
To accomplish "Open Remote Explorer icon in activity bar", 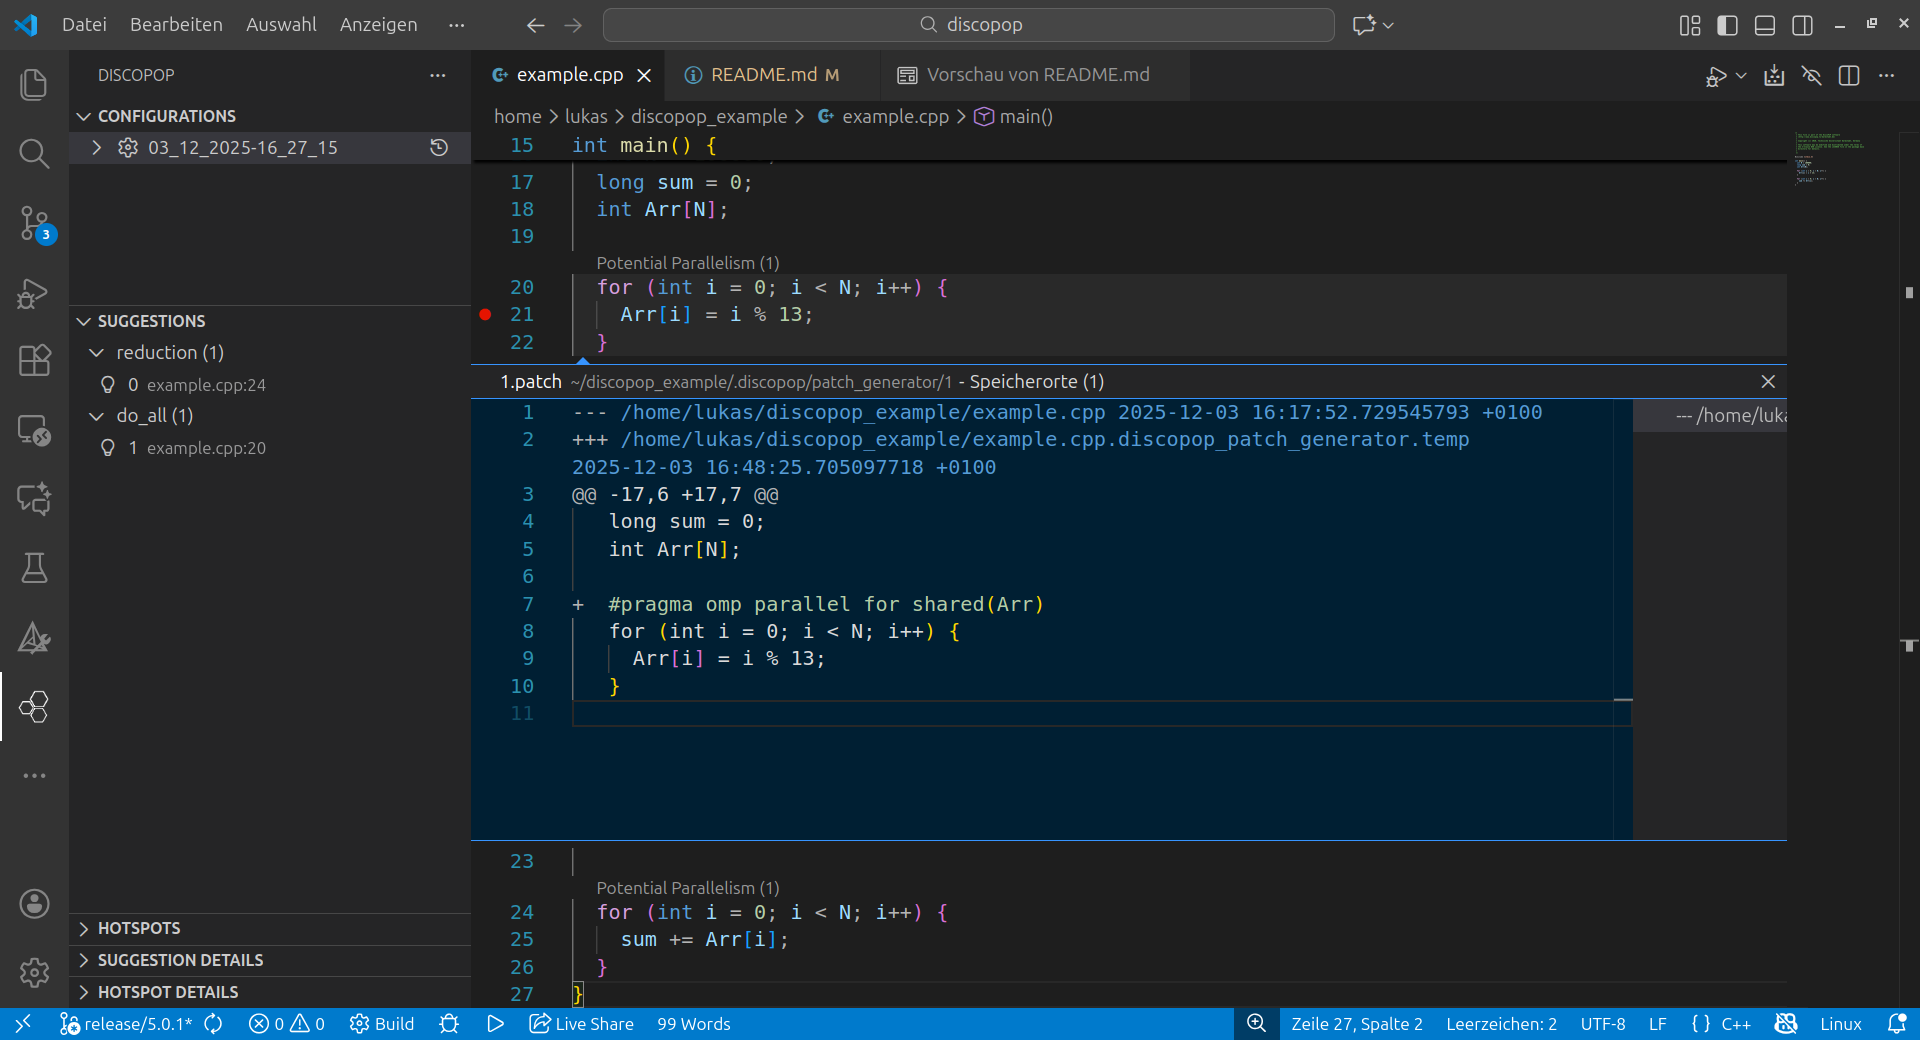I will (x=34, y=430).
